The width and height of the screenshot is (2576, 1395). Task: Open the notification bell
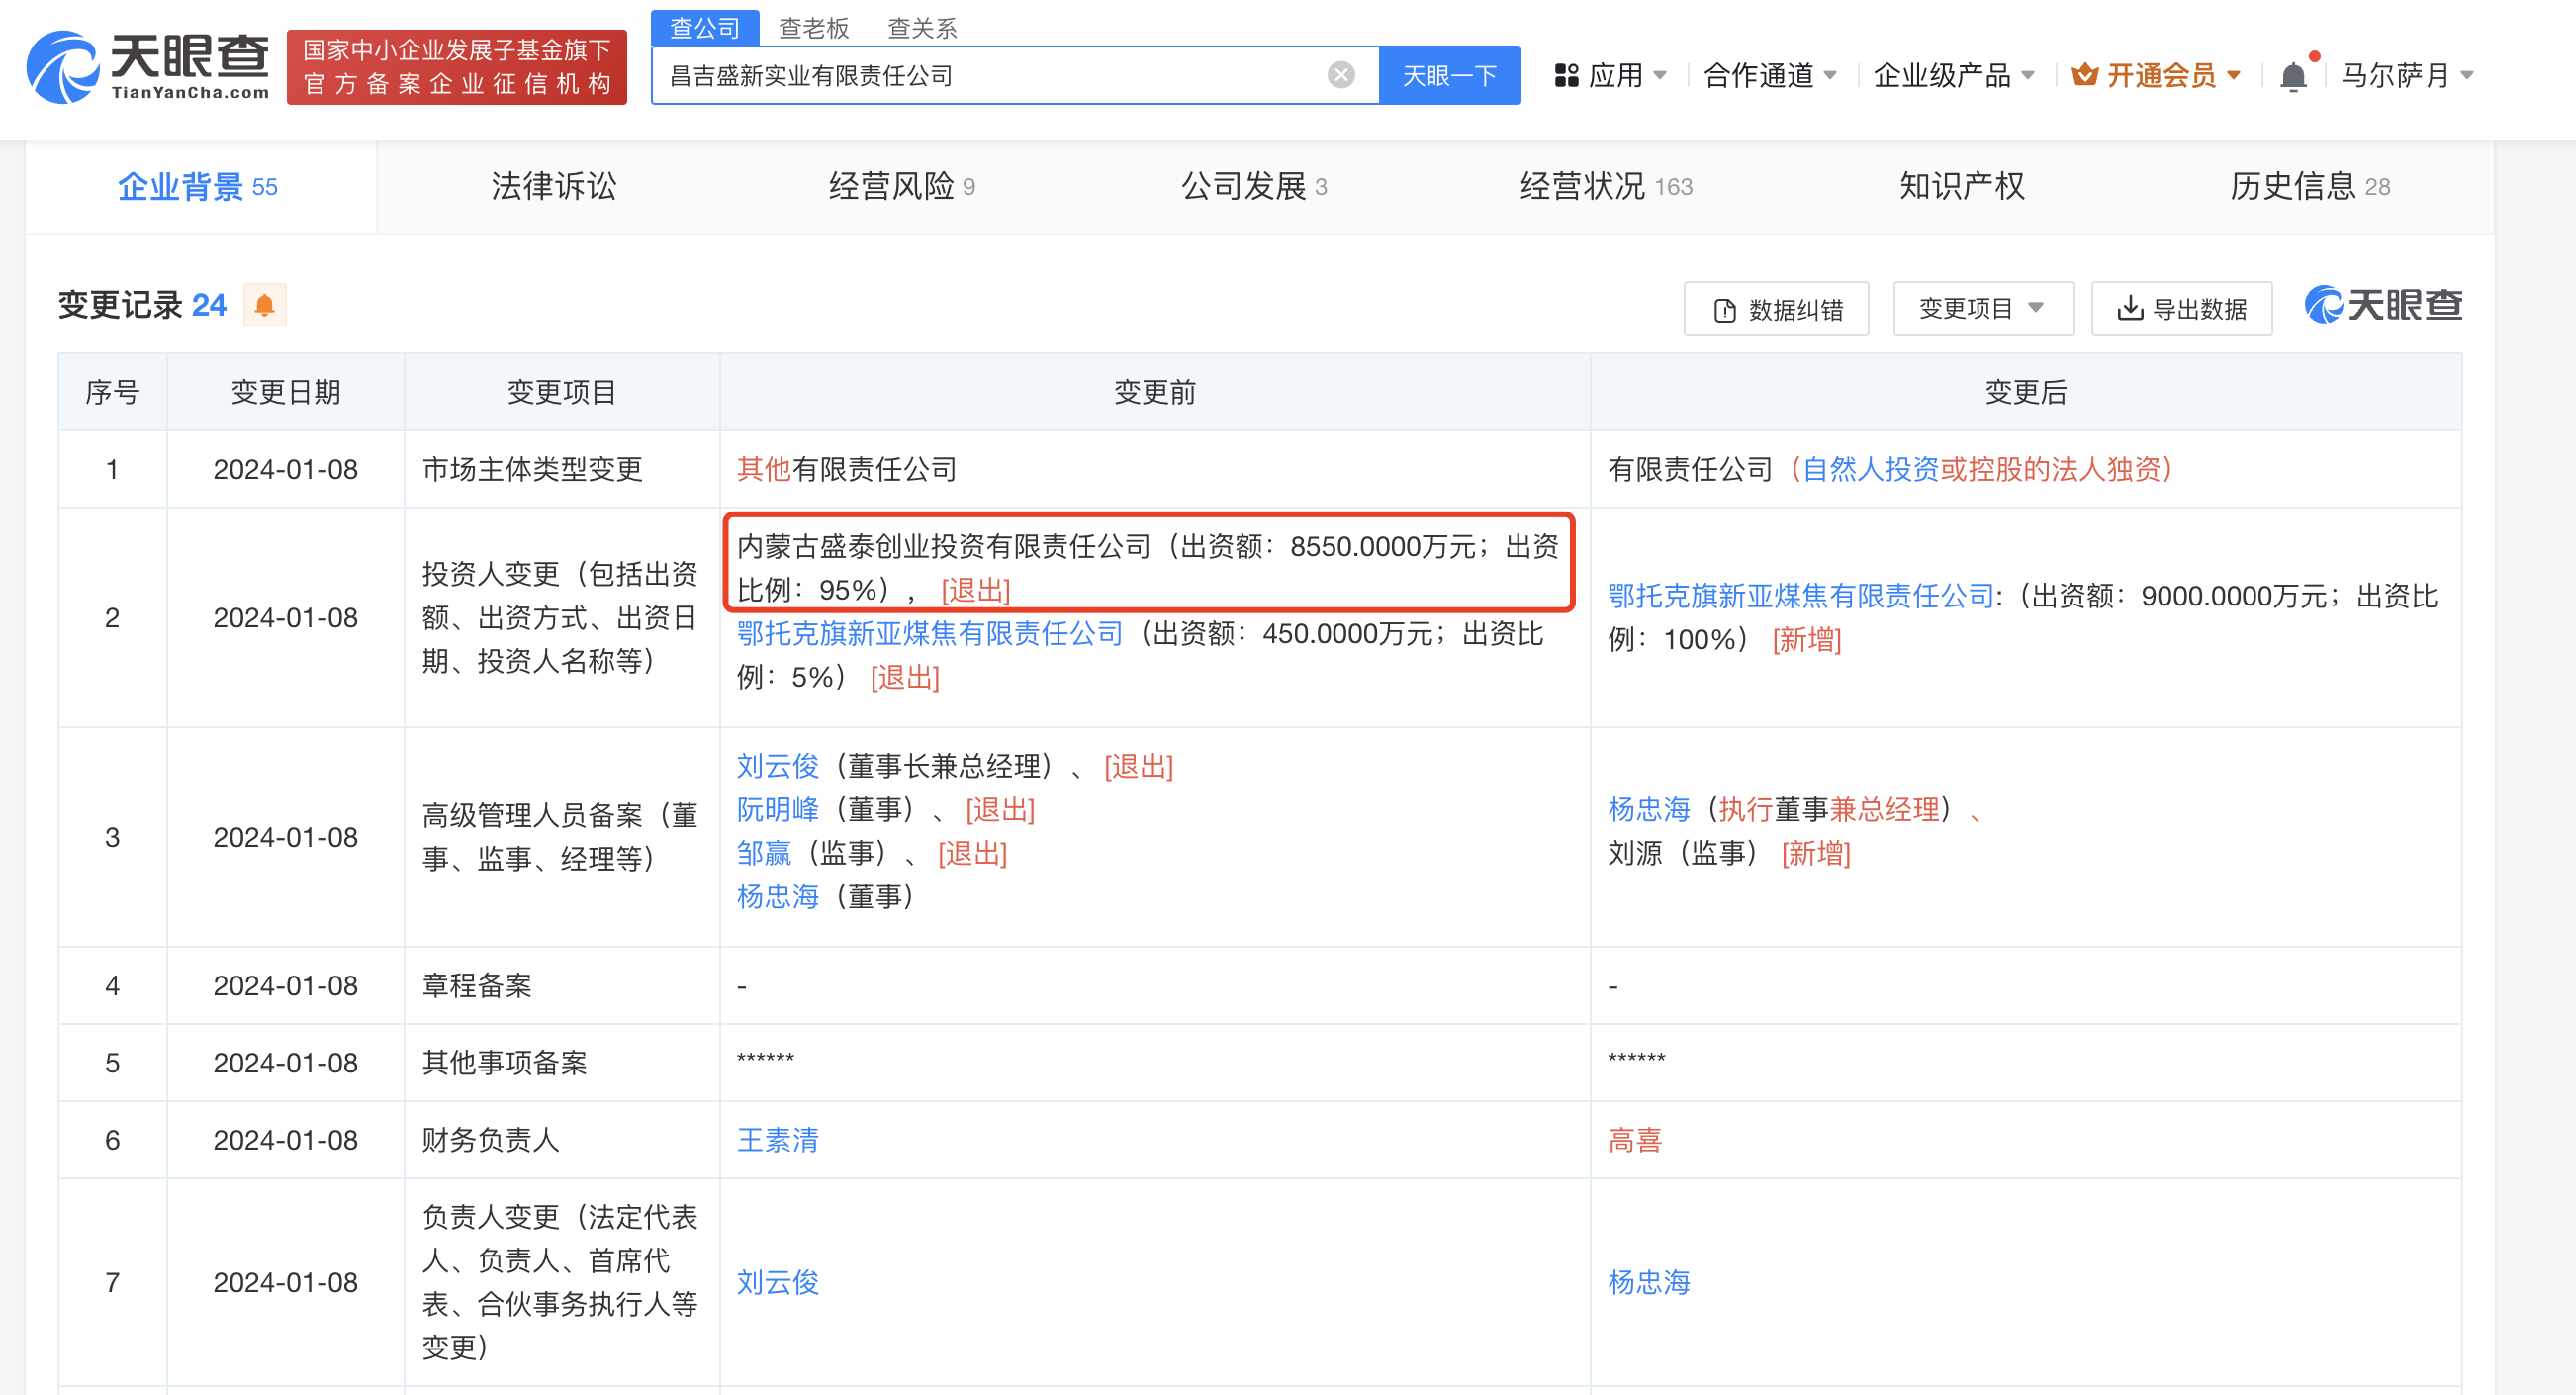click(x=2292, y=76)
